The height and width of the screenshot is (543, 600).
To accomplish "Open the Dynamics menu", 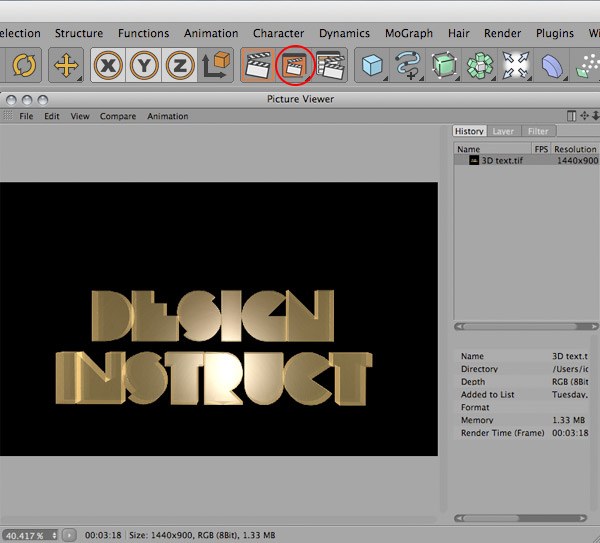I will pyautogui.click(x=344, y=33).
